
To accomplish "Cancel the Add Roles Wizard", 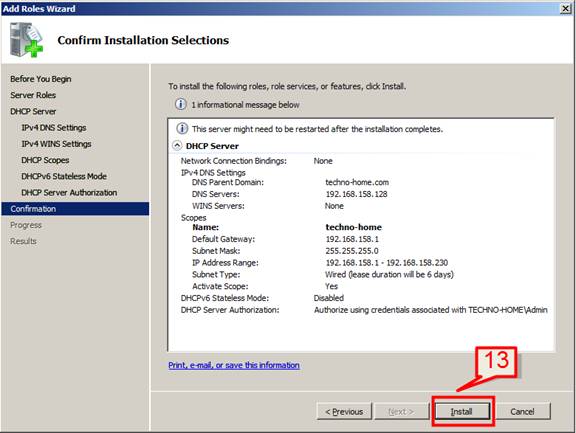I will pos(522,411).
